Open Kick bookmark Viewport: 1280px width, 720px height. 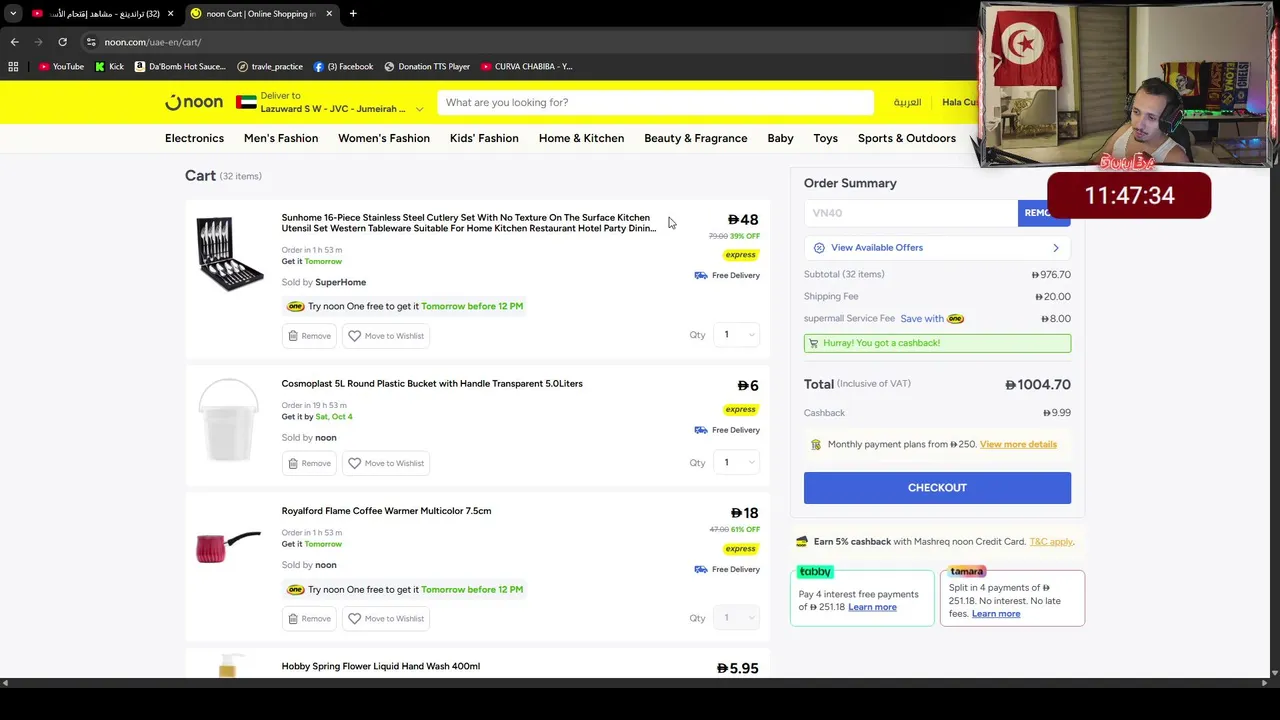pos(109,66)
